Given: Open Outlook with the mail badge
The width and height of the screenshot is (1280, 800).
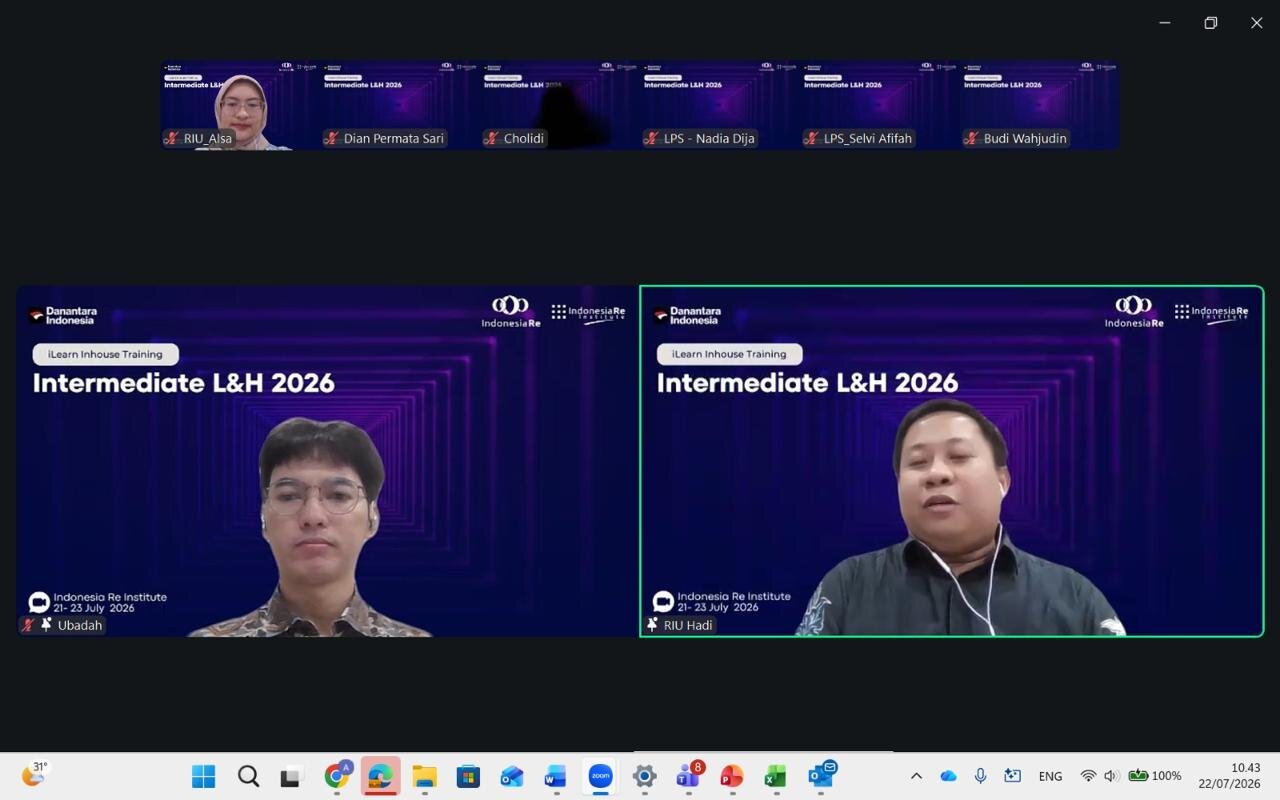Looking at the screenshot, I should 822,775.
